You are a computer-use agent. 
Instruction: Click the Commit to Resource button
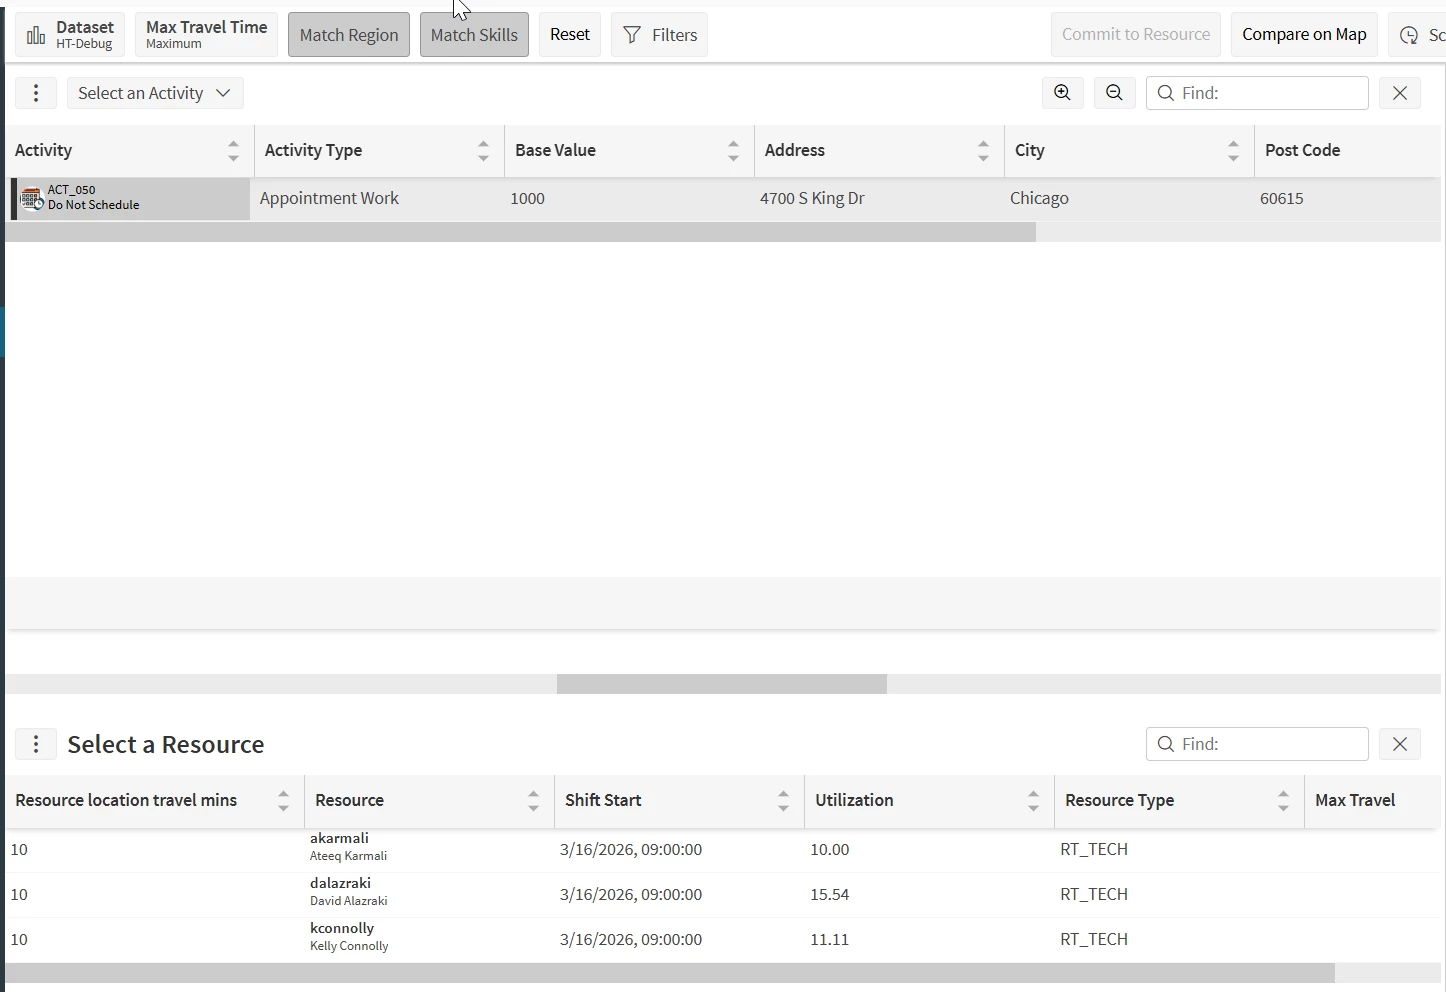(x=1136, y=35)
